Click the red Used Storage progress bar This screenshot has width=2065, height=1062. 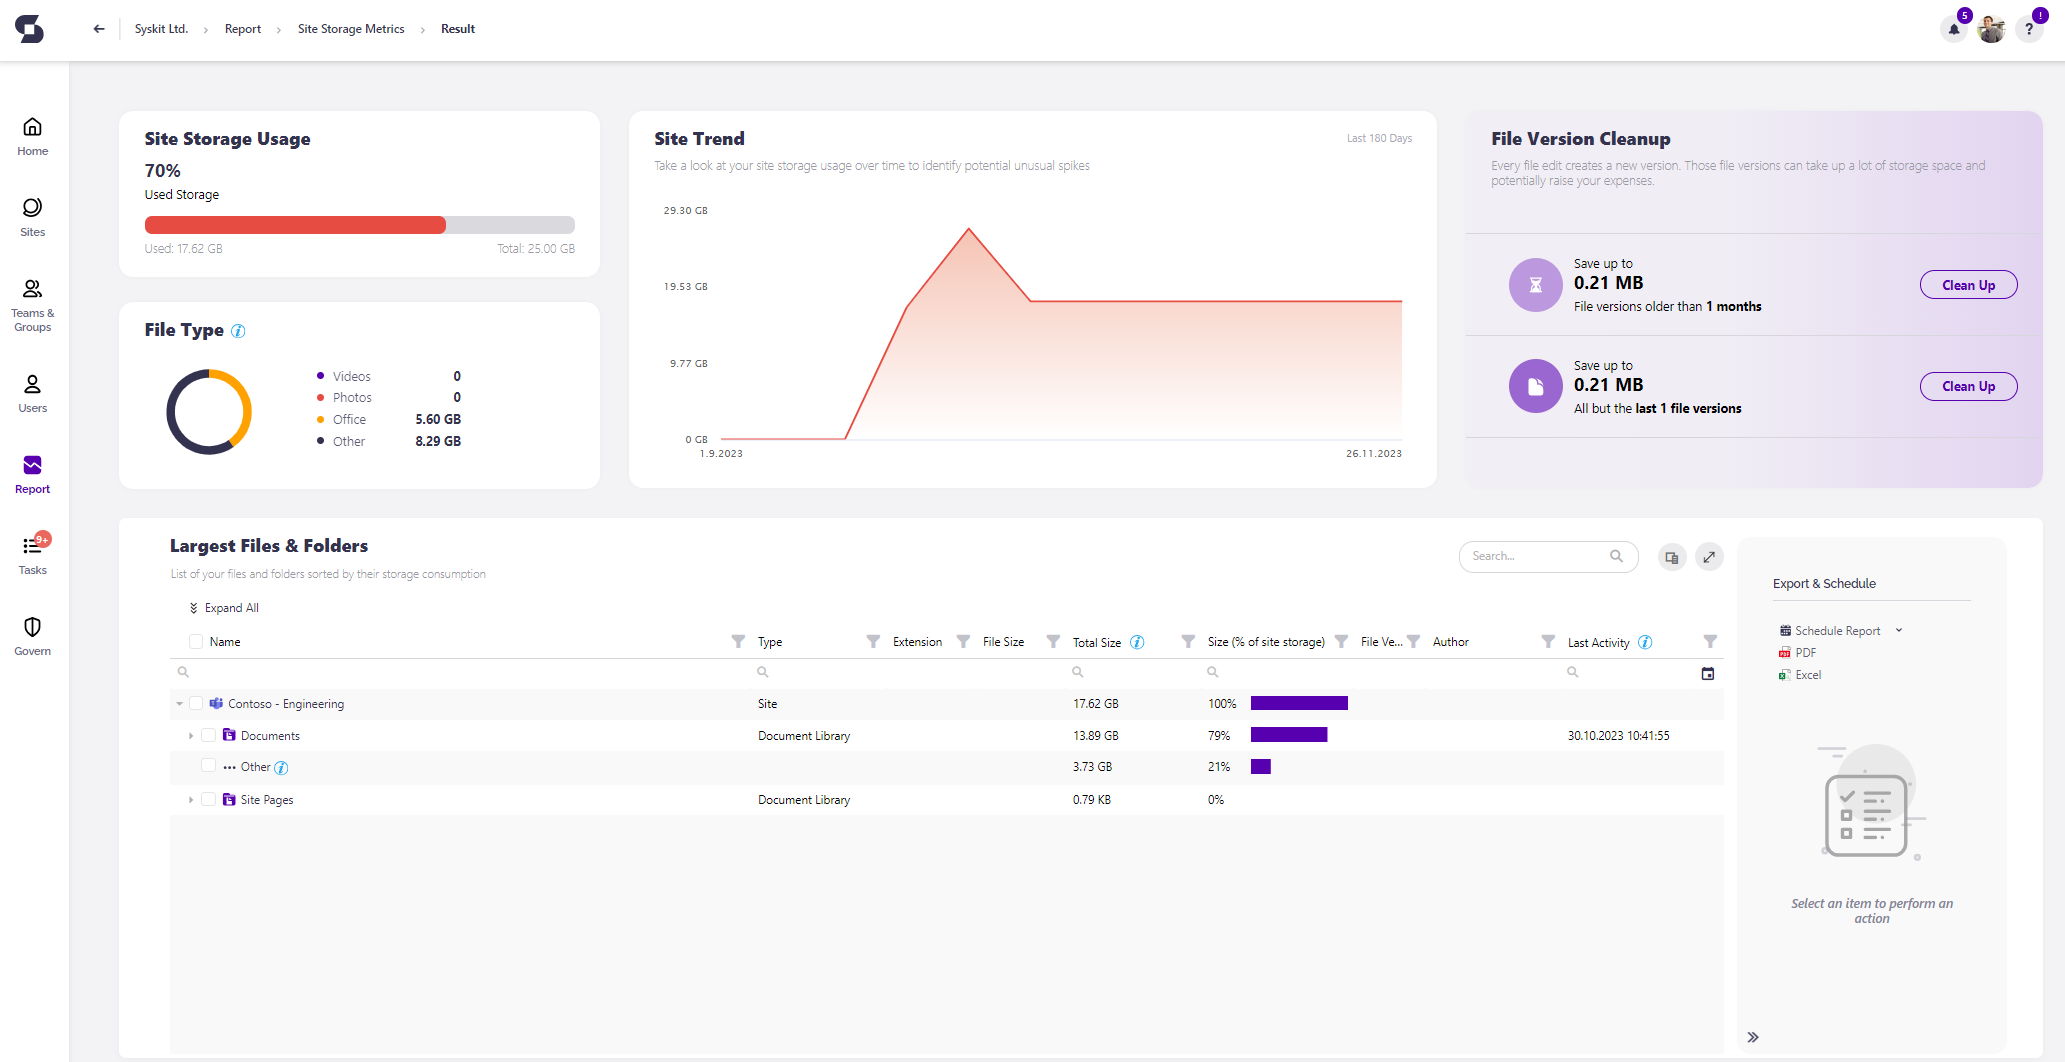(x=295, y=225)
